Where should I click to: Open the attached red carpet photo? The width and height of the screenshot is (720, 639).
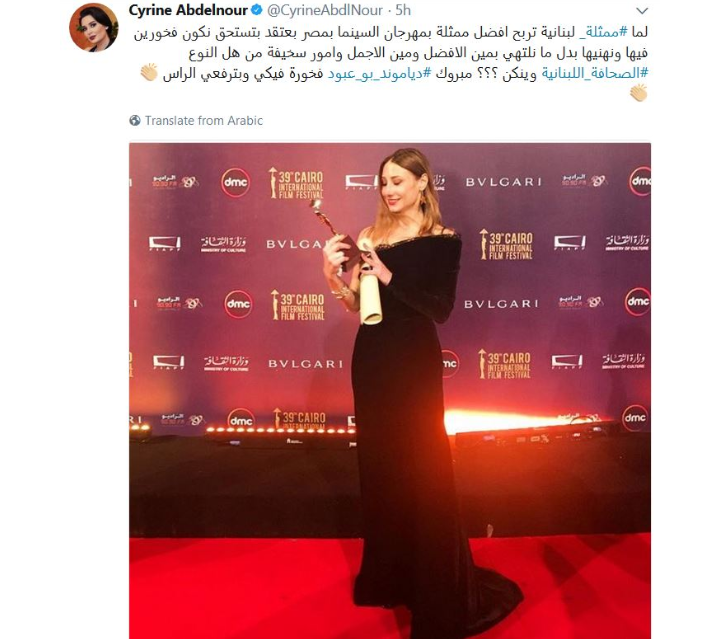coord(390,391)
